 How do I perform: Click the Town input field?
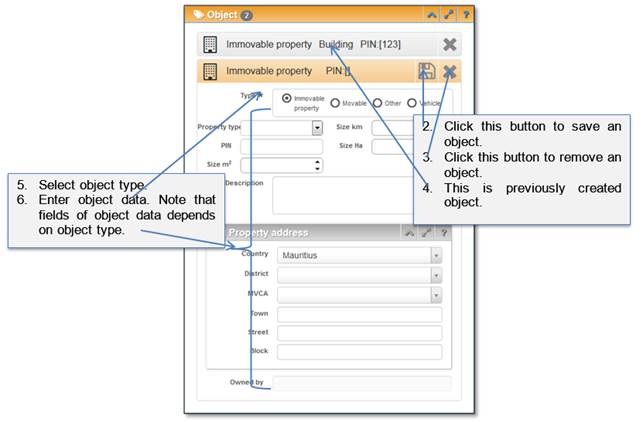[358, 314]
